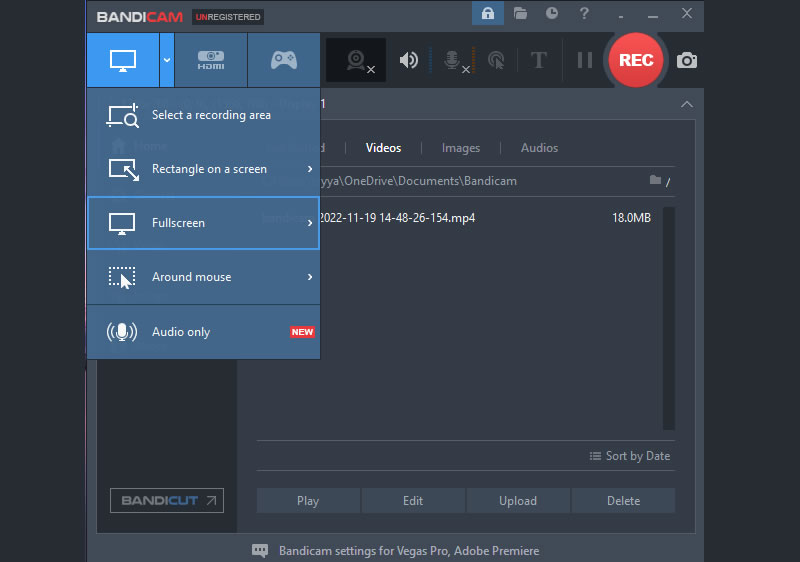The height and width of the screenshot is (562, 800).
Task: Open the folder icon next to output path
Action: tap(655, 180)
